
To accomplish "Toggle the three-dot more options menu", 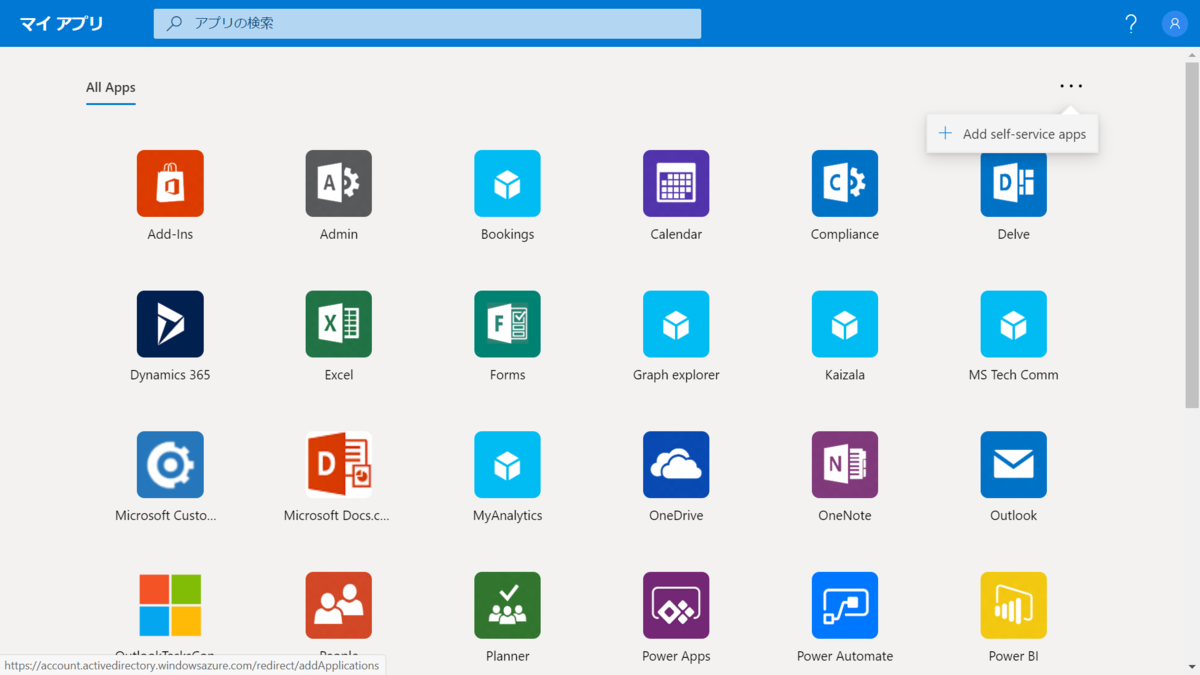I will [x=1071, y=86].
